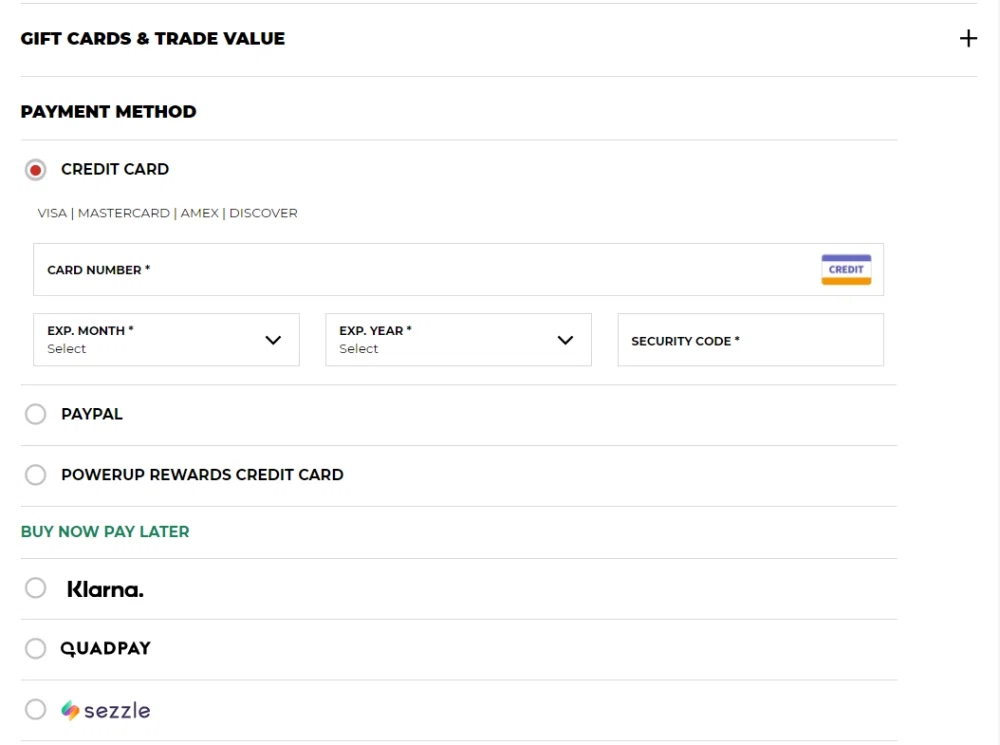This screenshot has height=745, width=1000.
Task: Expand Gift Cards & Trade Value with plus icon
Action: pos(968,39)
